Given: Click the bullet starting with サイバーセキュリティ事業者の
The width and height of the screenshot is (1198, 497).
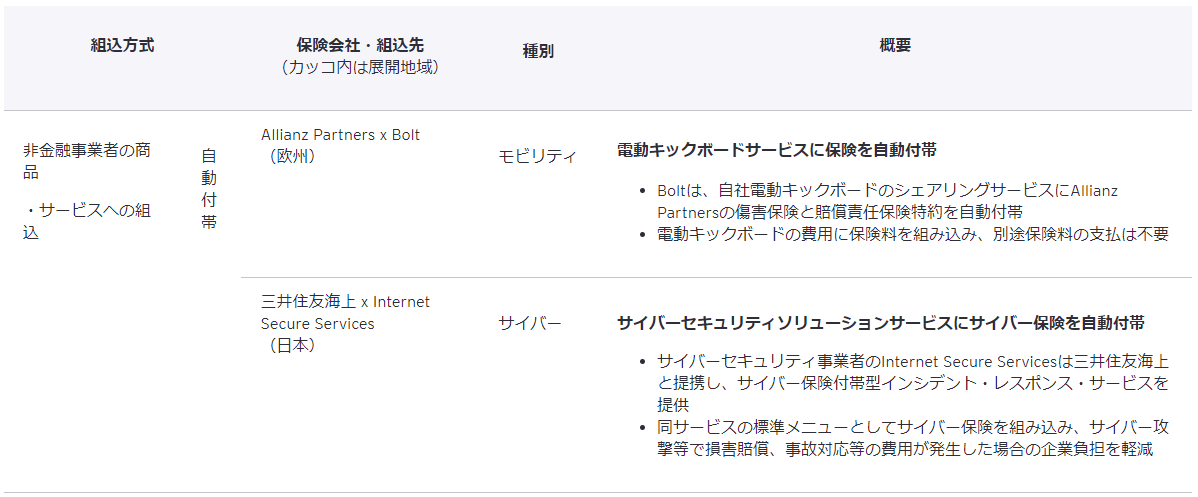Looking at the screenshot, I should 912,383.
